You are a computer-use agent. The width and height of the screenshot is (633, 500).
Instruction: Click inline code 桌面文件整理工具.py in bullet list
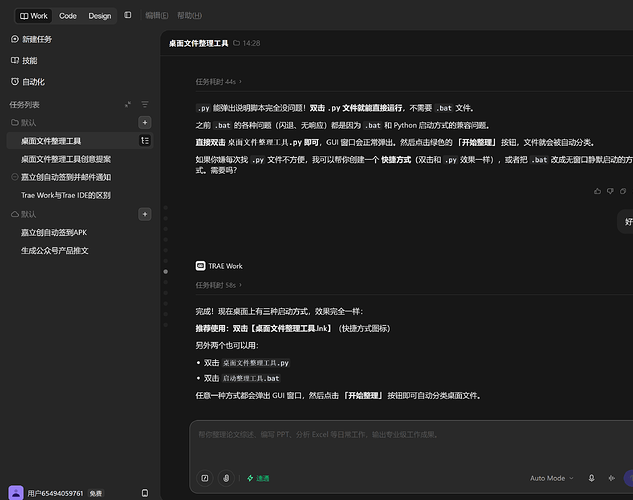[x=256, y=363]
